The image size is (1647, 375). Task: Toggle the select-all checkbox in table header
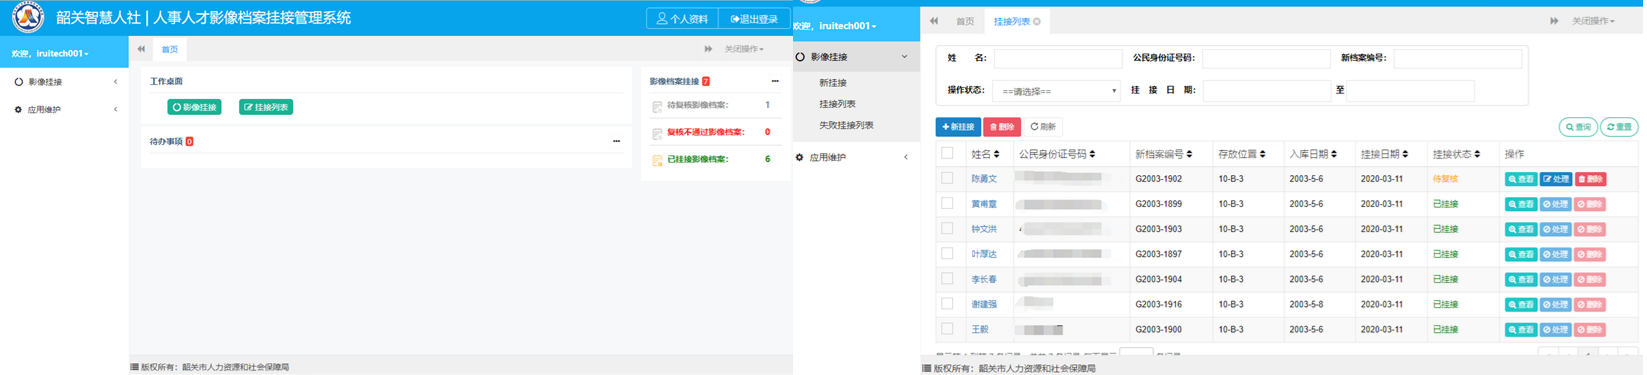[947, 153]
